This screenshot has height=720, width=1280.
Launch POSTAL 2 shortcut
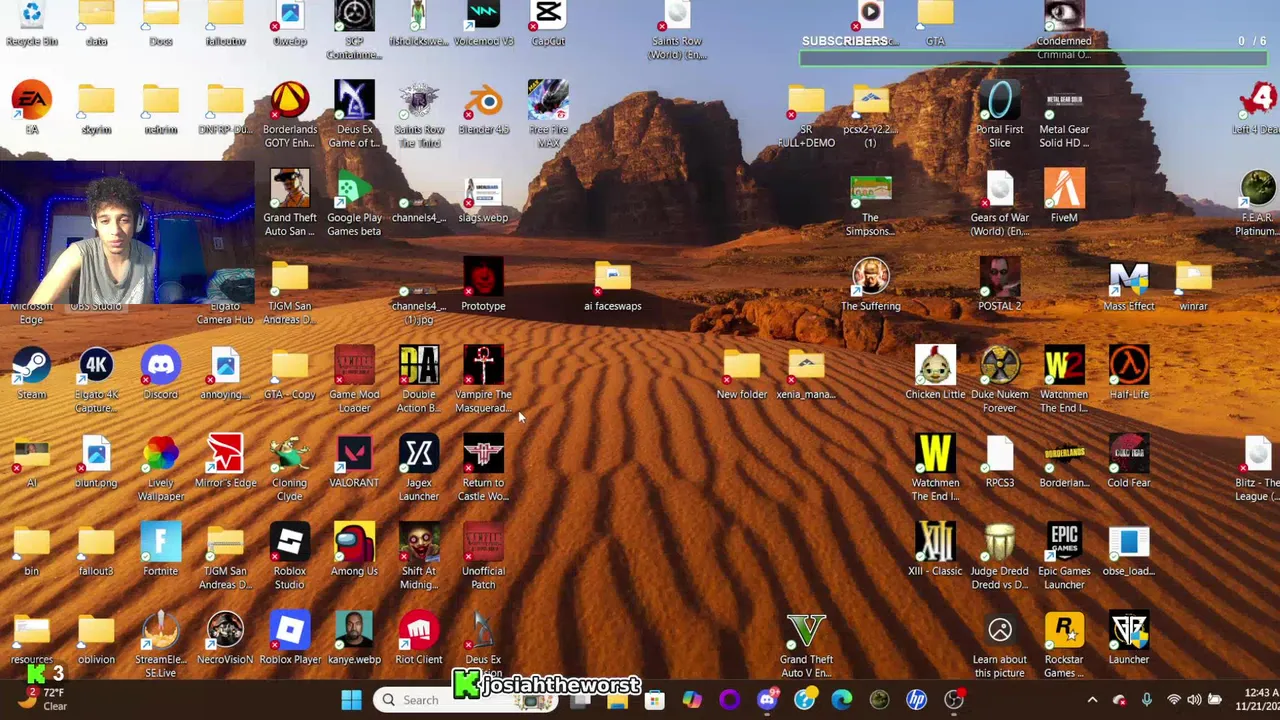tap(1000, 285)
